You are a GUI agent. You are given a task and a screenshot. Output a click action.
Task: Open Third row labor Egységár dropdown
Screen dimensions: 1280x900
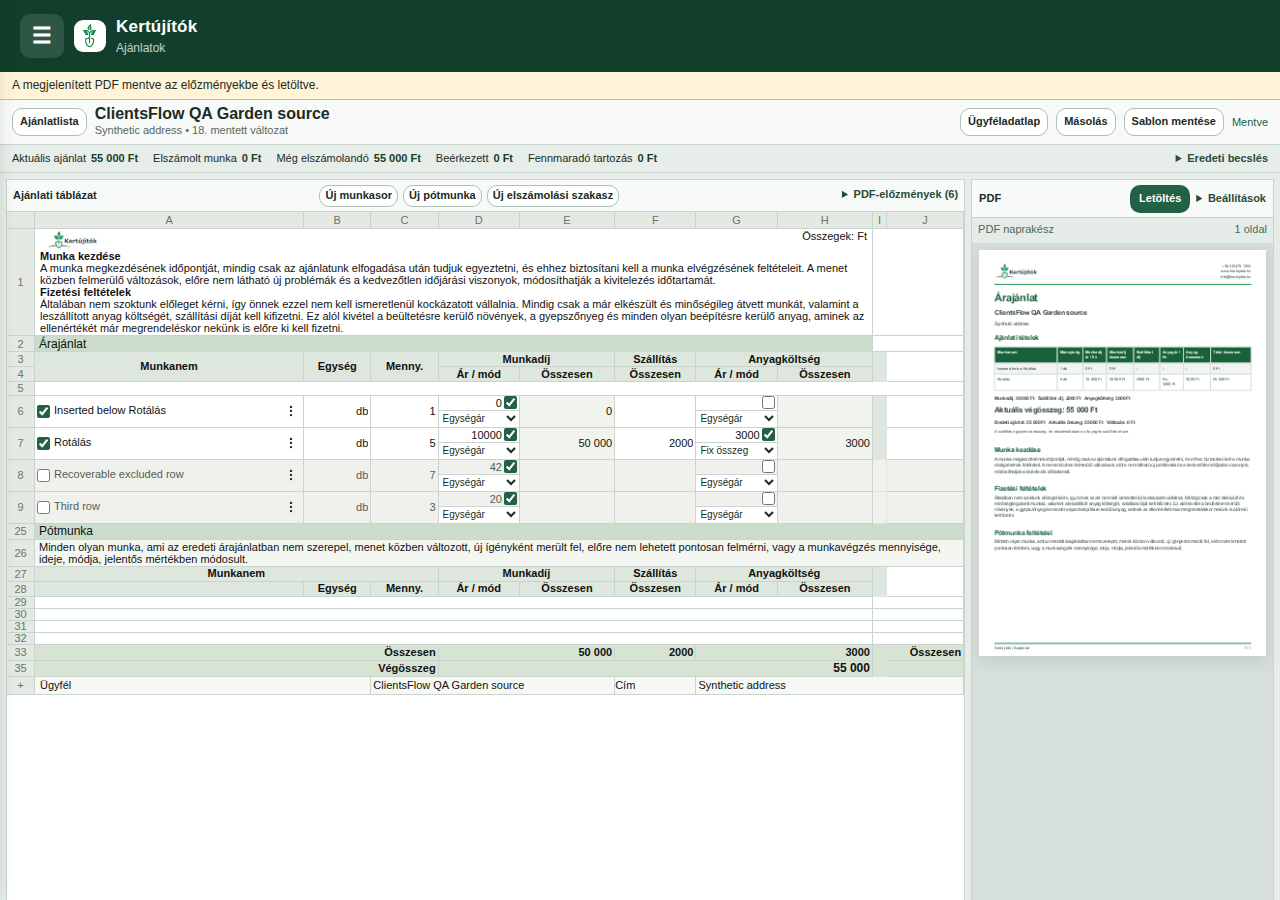[479, 515]
